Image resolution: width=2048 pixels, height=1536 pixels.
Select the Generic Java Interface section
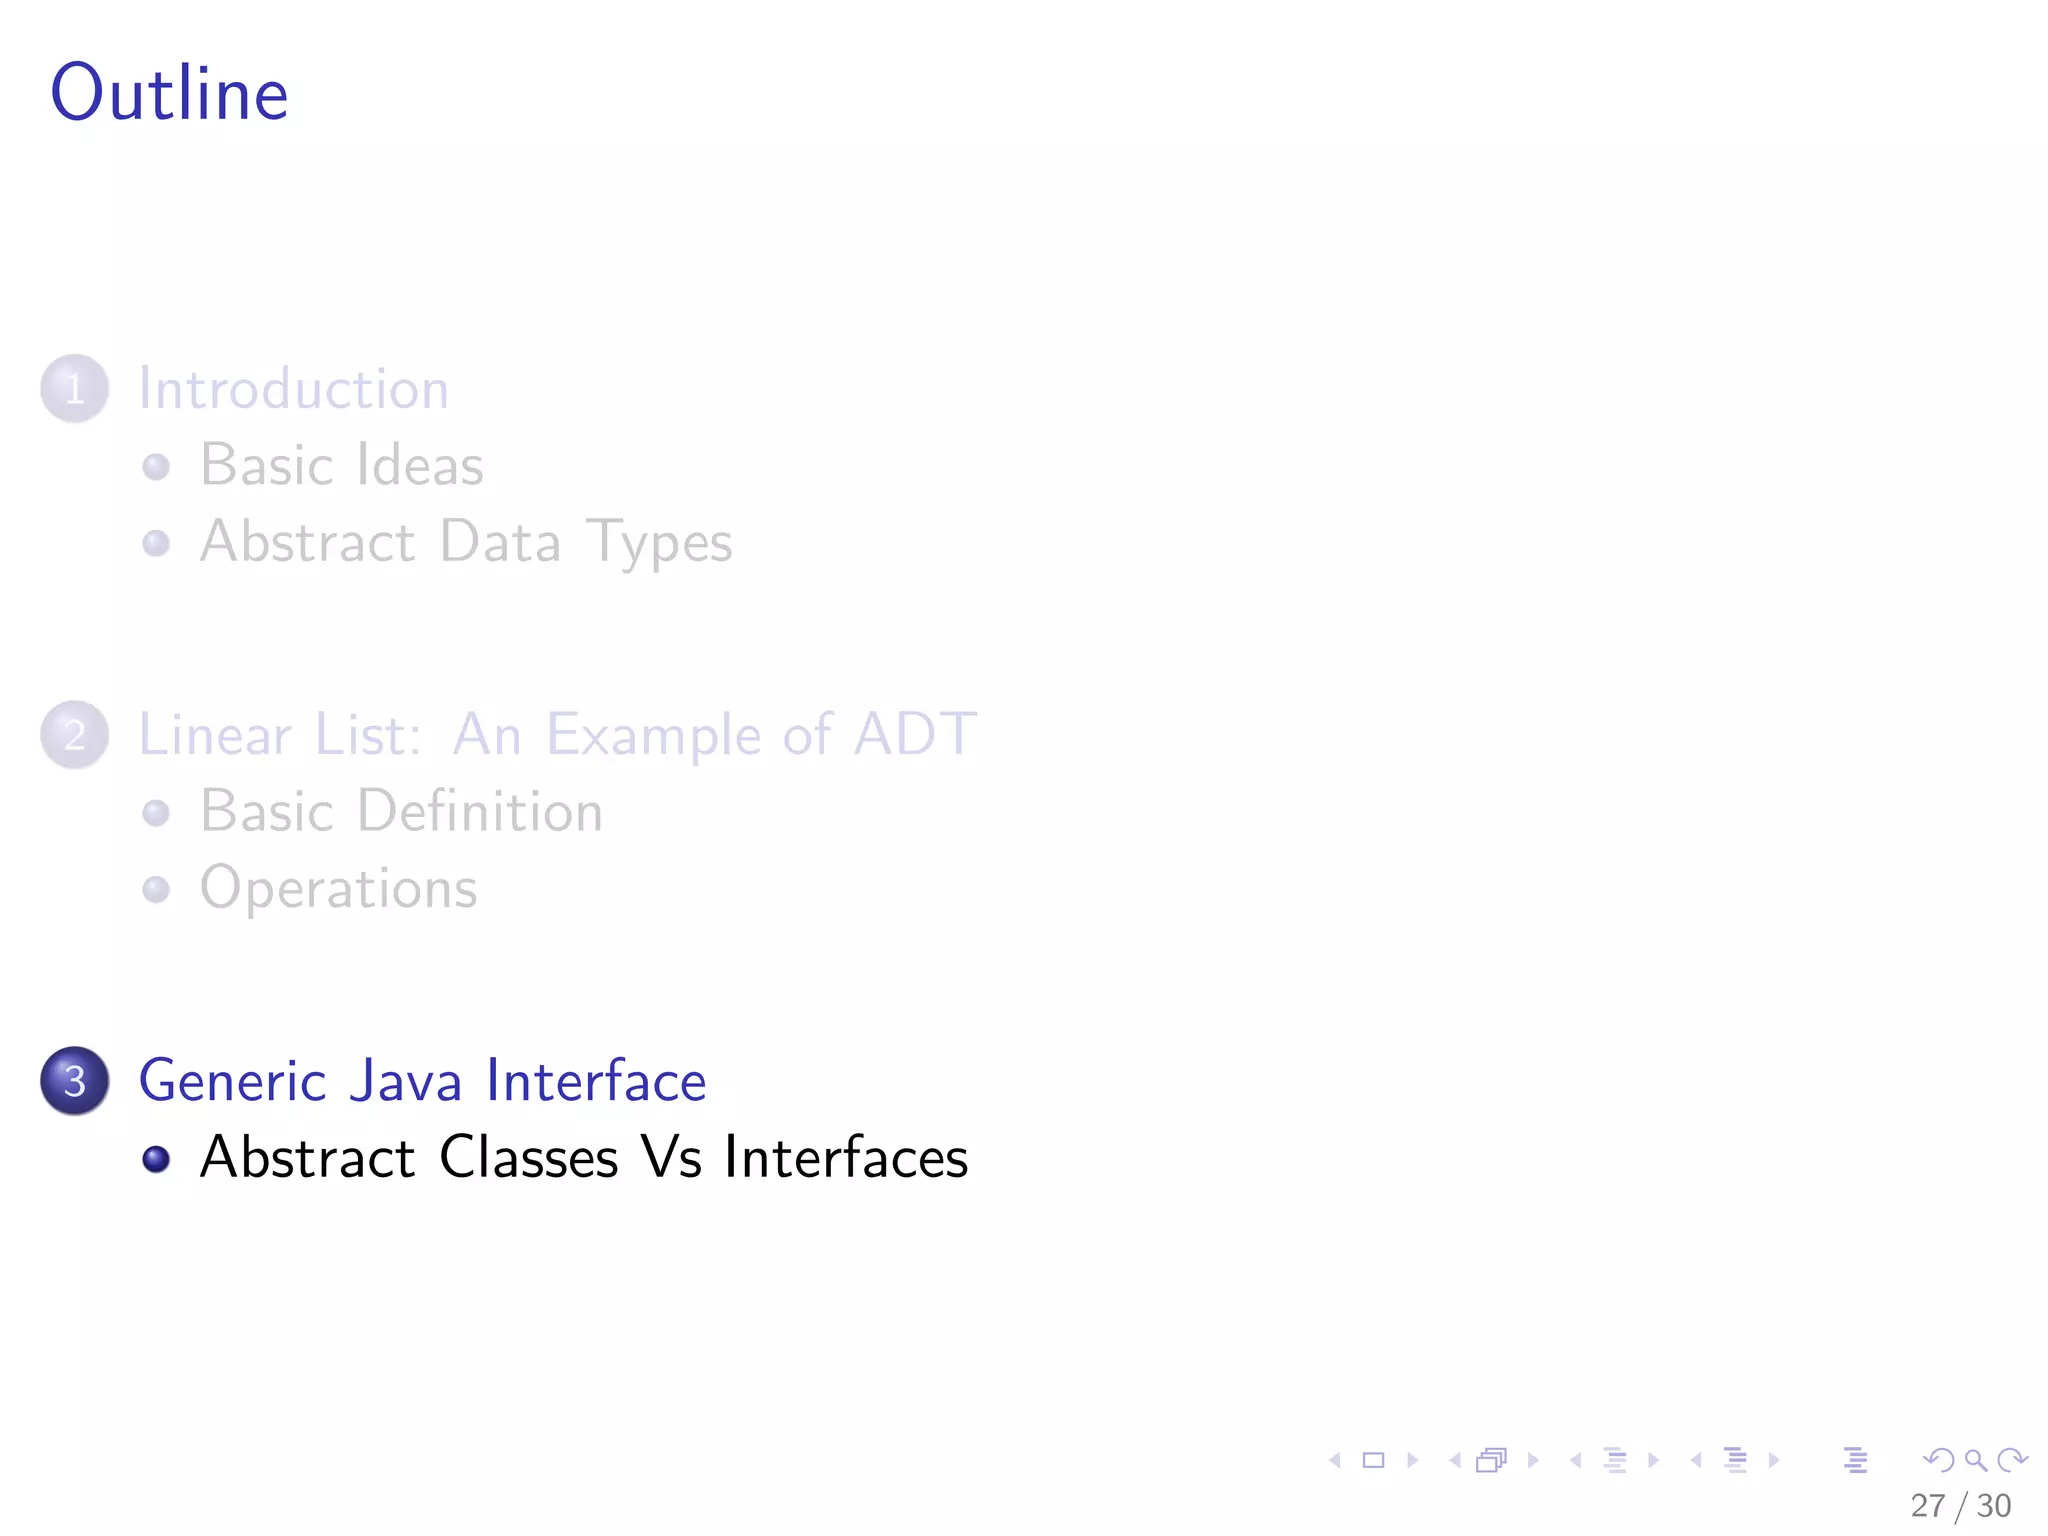tap(422, 1081)
